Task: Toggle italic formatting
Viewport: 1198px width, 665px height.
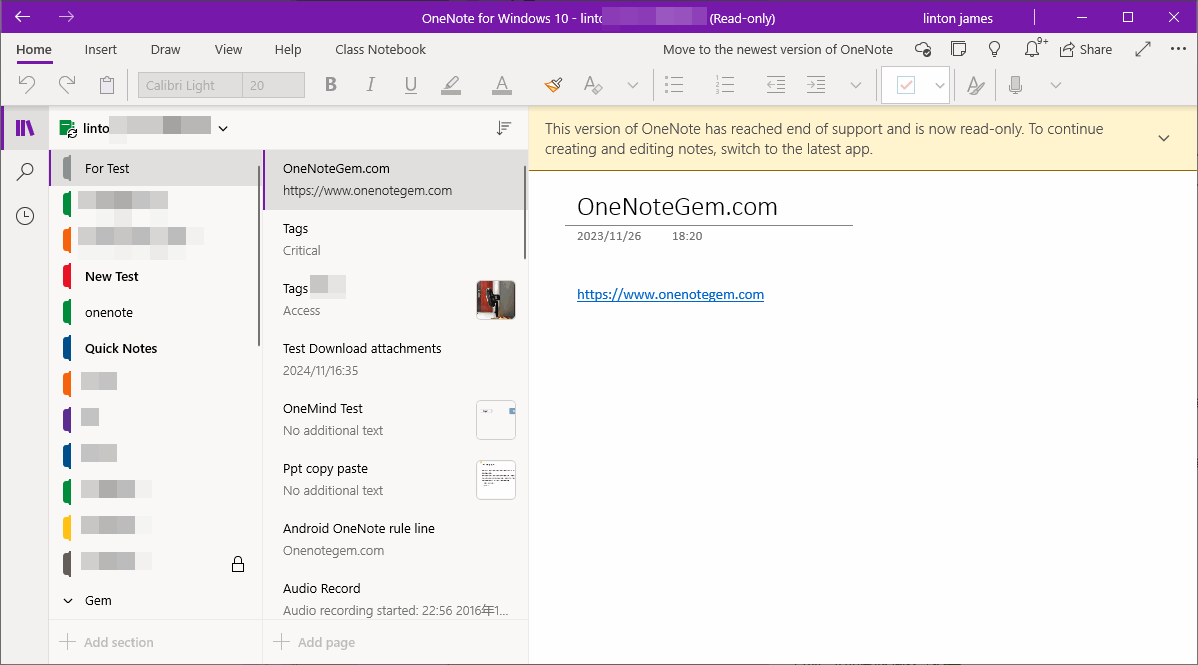Action: [370, 85]
